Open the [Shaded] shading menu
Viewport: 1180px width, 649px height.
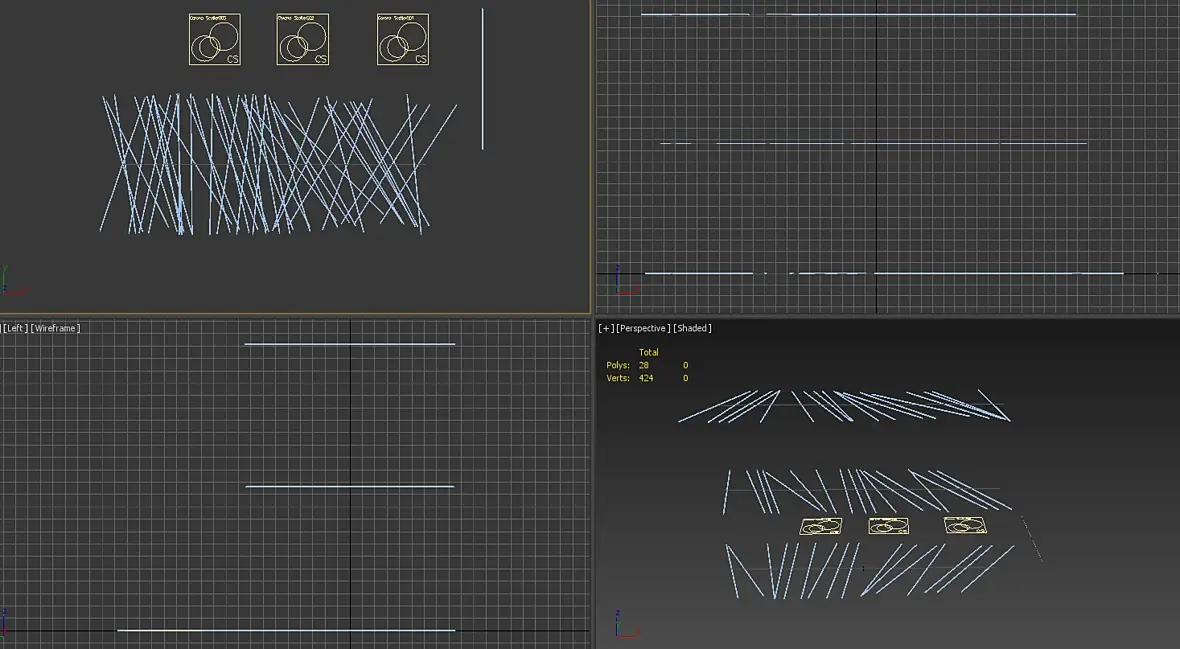point(692,328)
